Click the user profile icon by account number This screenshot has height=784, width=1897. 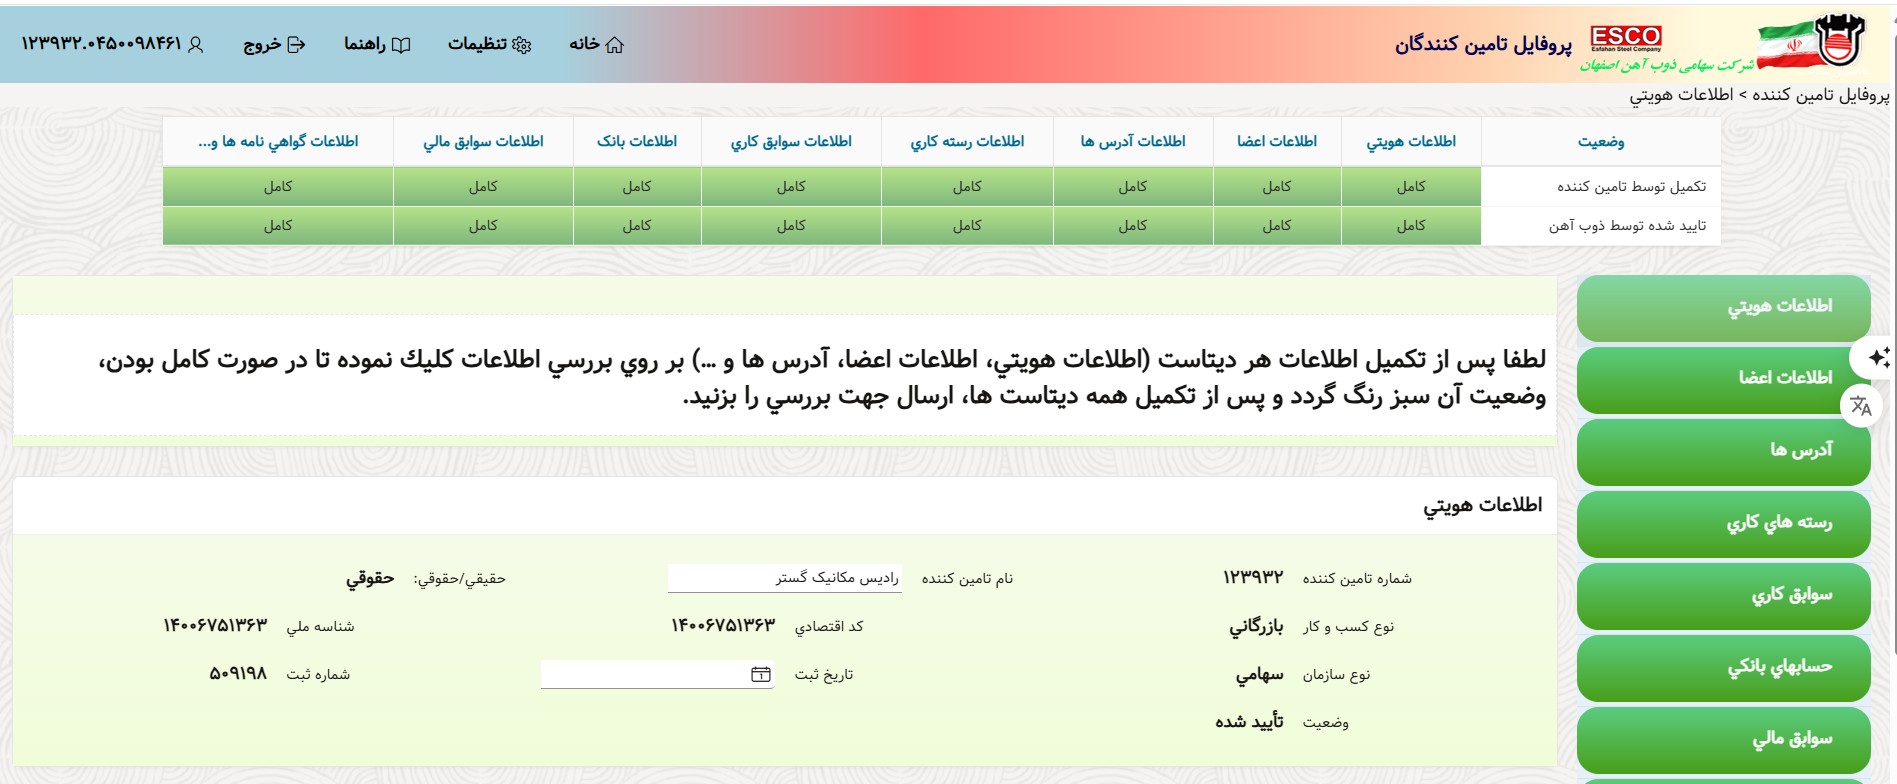[x=196, y=45]
